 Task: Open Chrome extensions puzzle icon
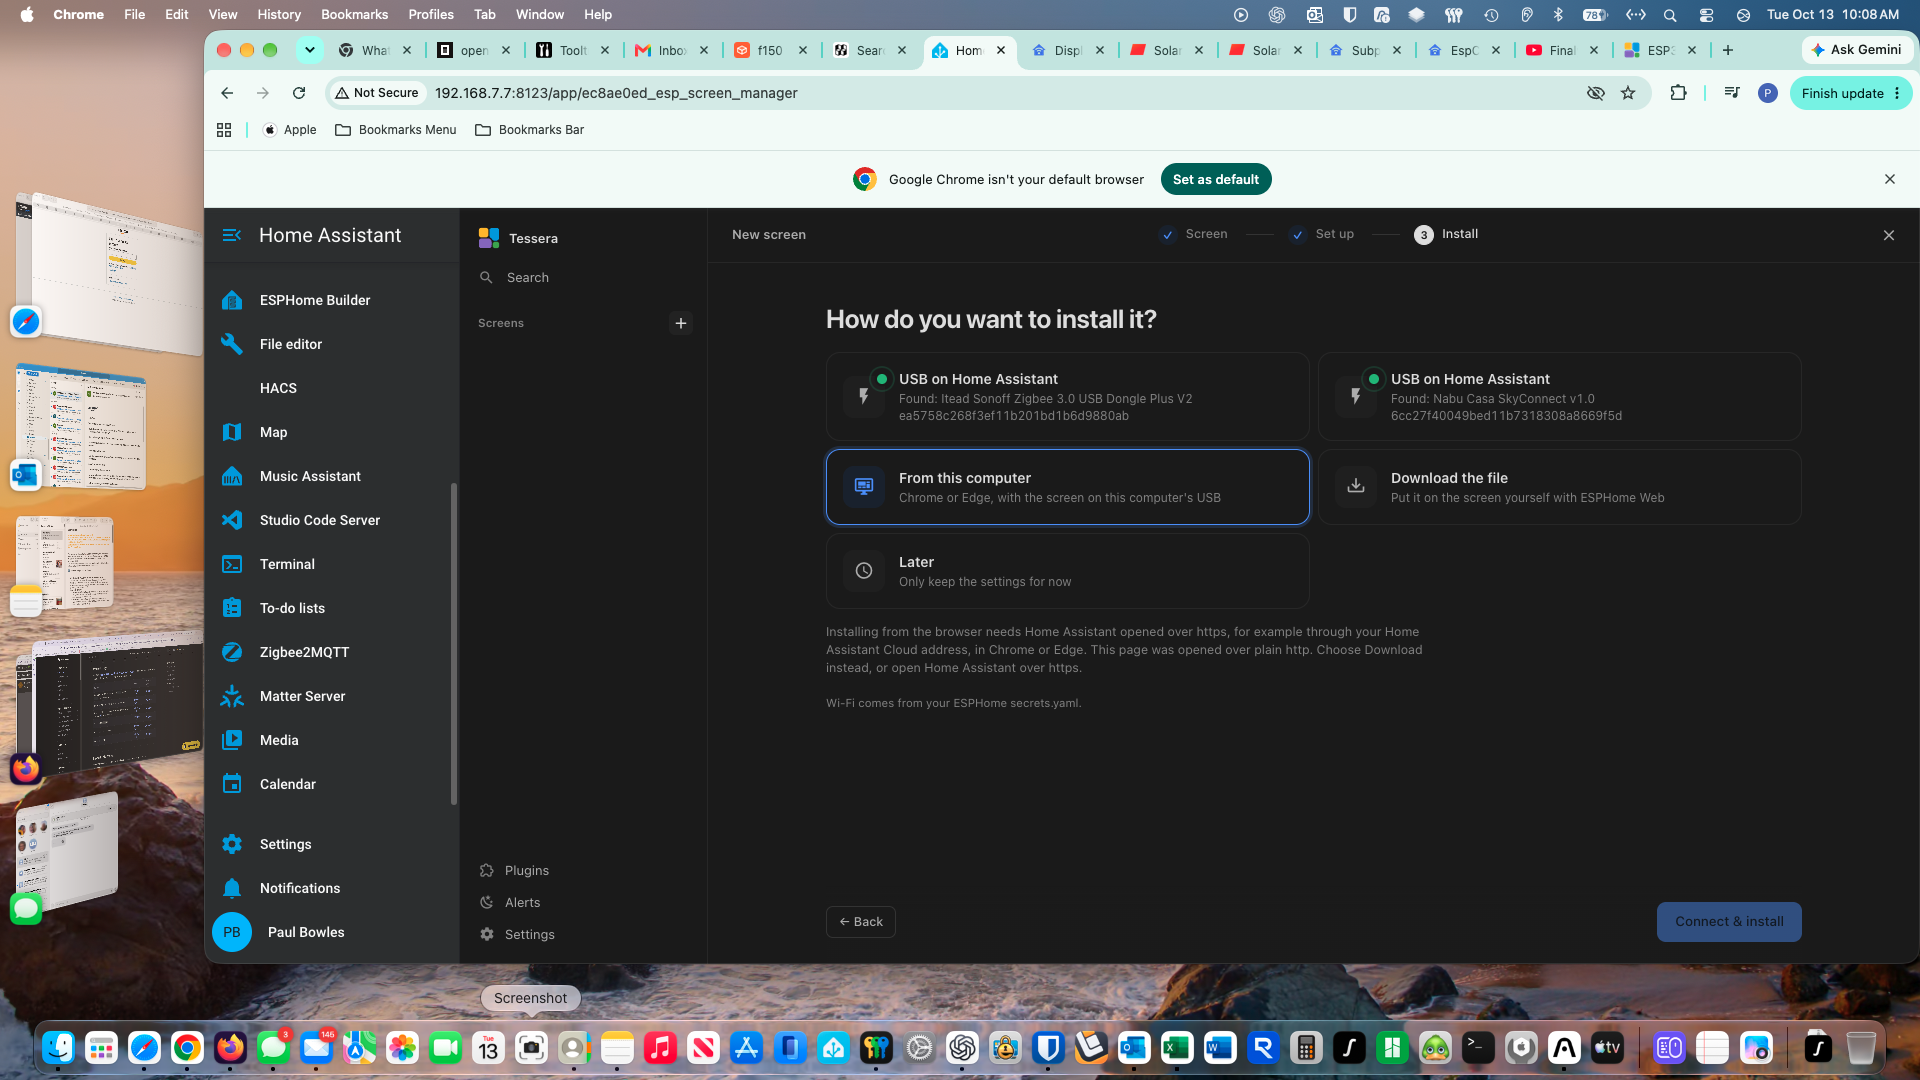coord(1678,93)
